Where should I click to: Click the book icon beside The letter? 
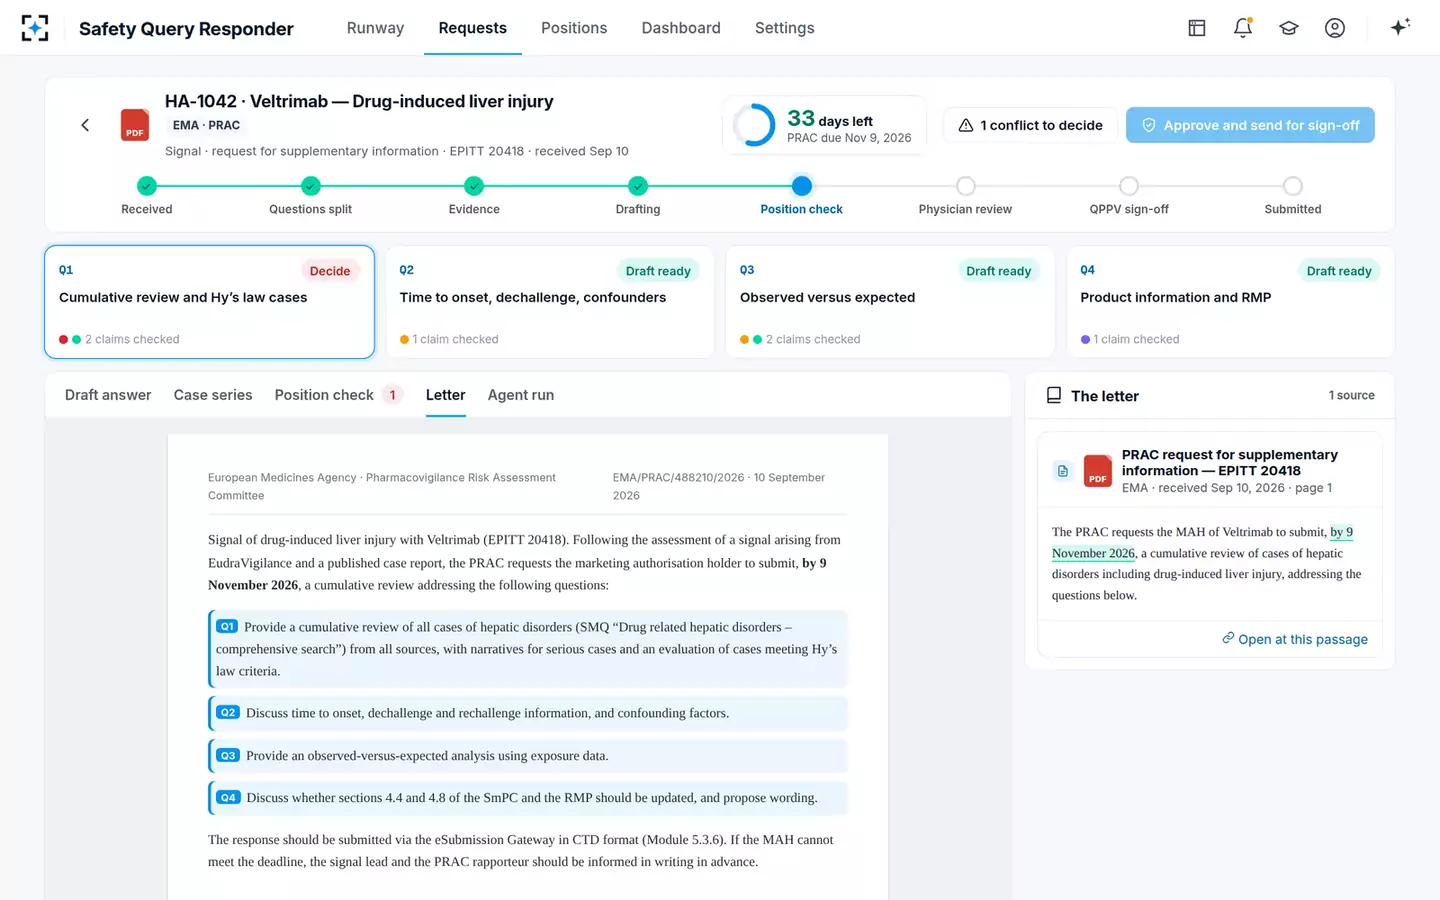pos(1054,396)
